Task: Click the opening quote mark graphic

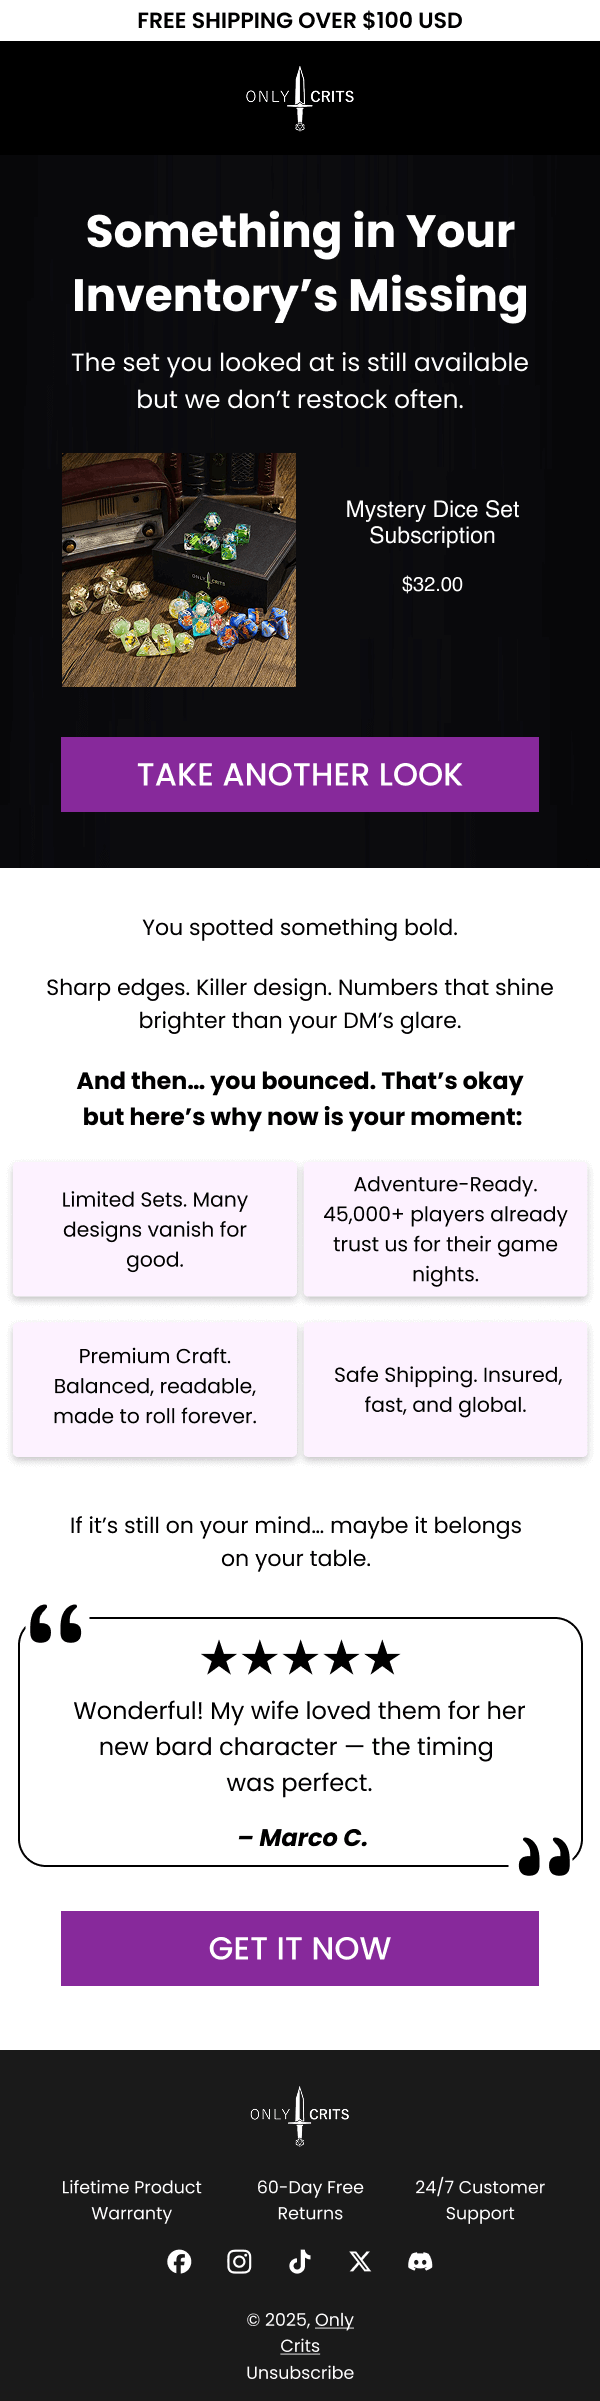Action: [x=57, y=1622]
